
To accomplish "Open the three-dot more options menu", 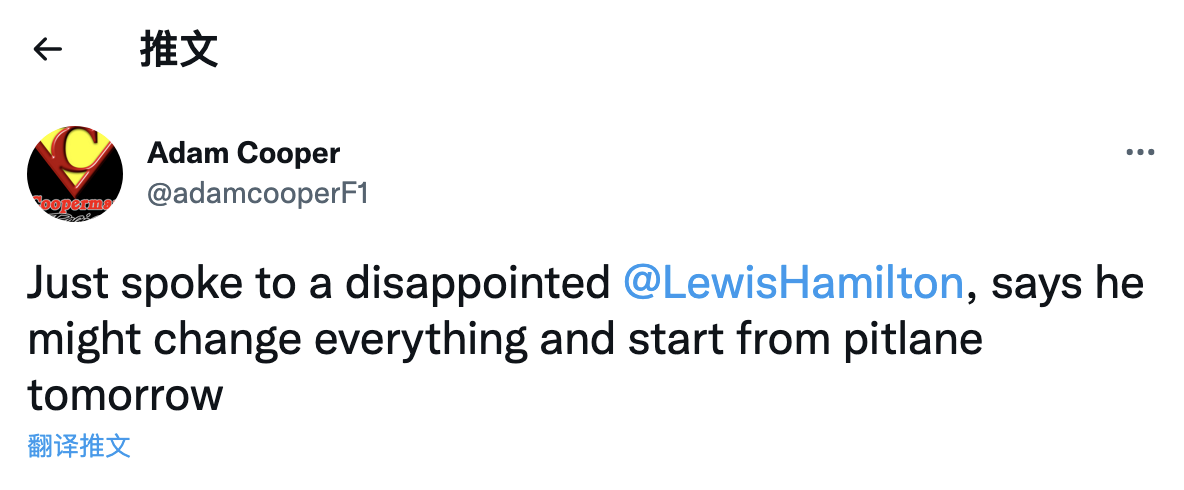I will (1140, 153).
